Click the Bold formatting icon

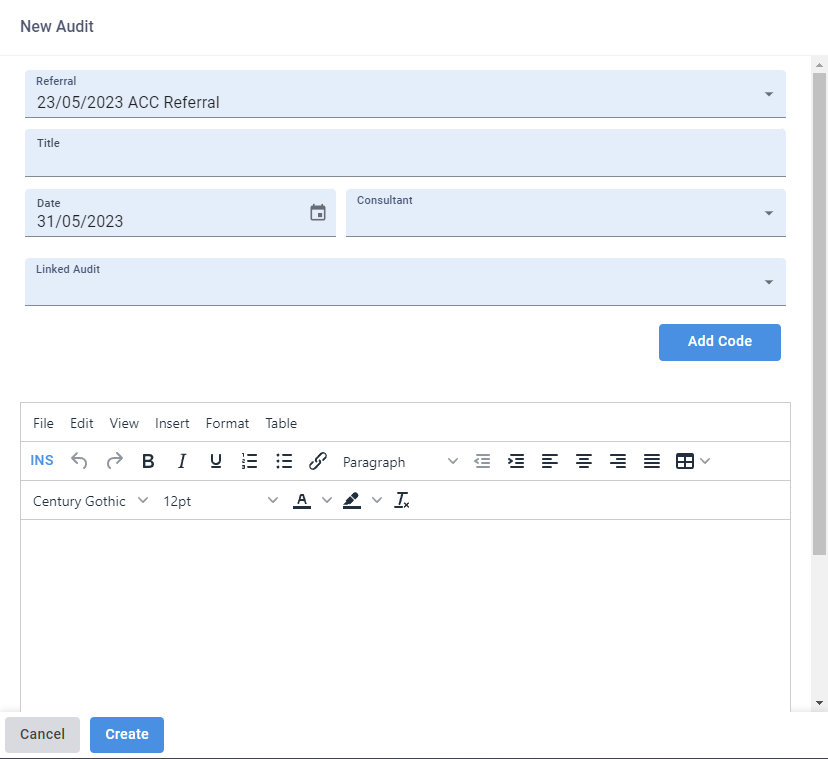coord(148,461)
